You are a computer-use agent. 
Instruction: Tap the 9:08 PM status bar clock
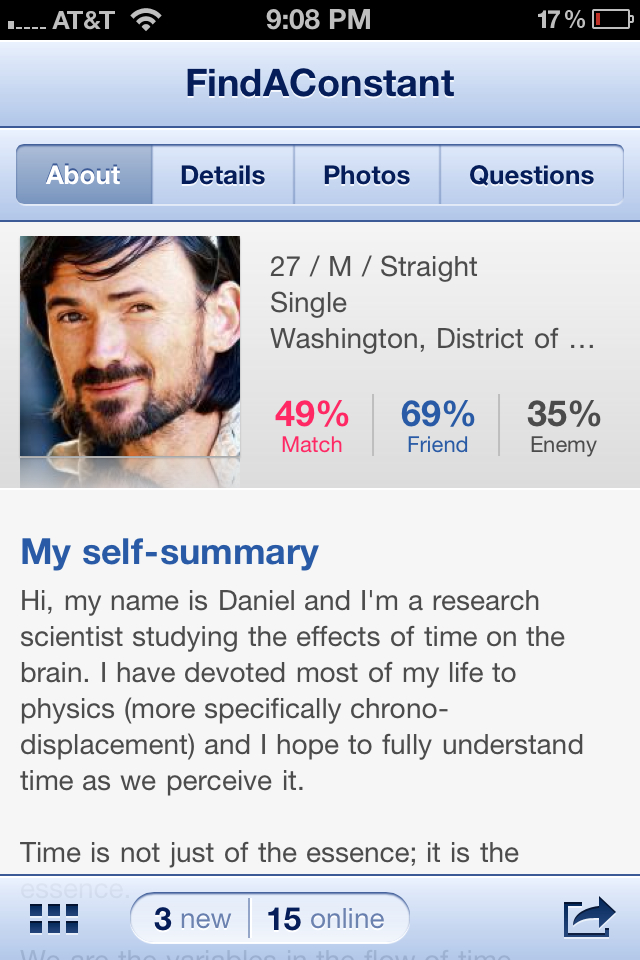[x=319, y=19]
